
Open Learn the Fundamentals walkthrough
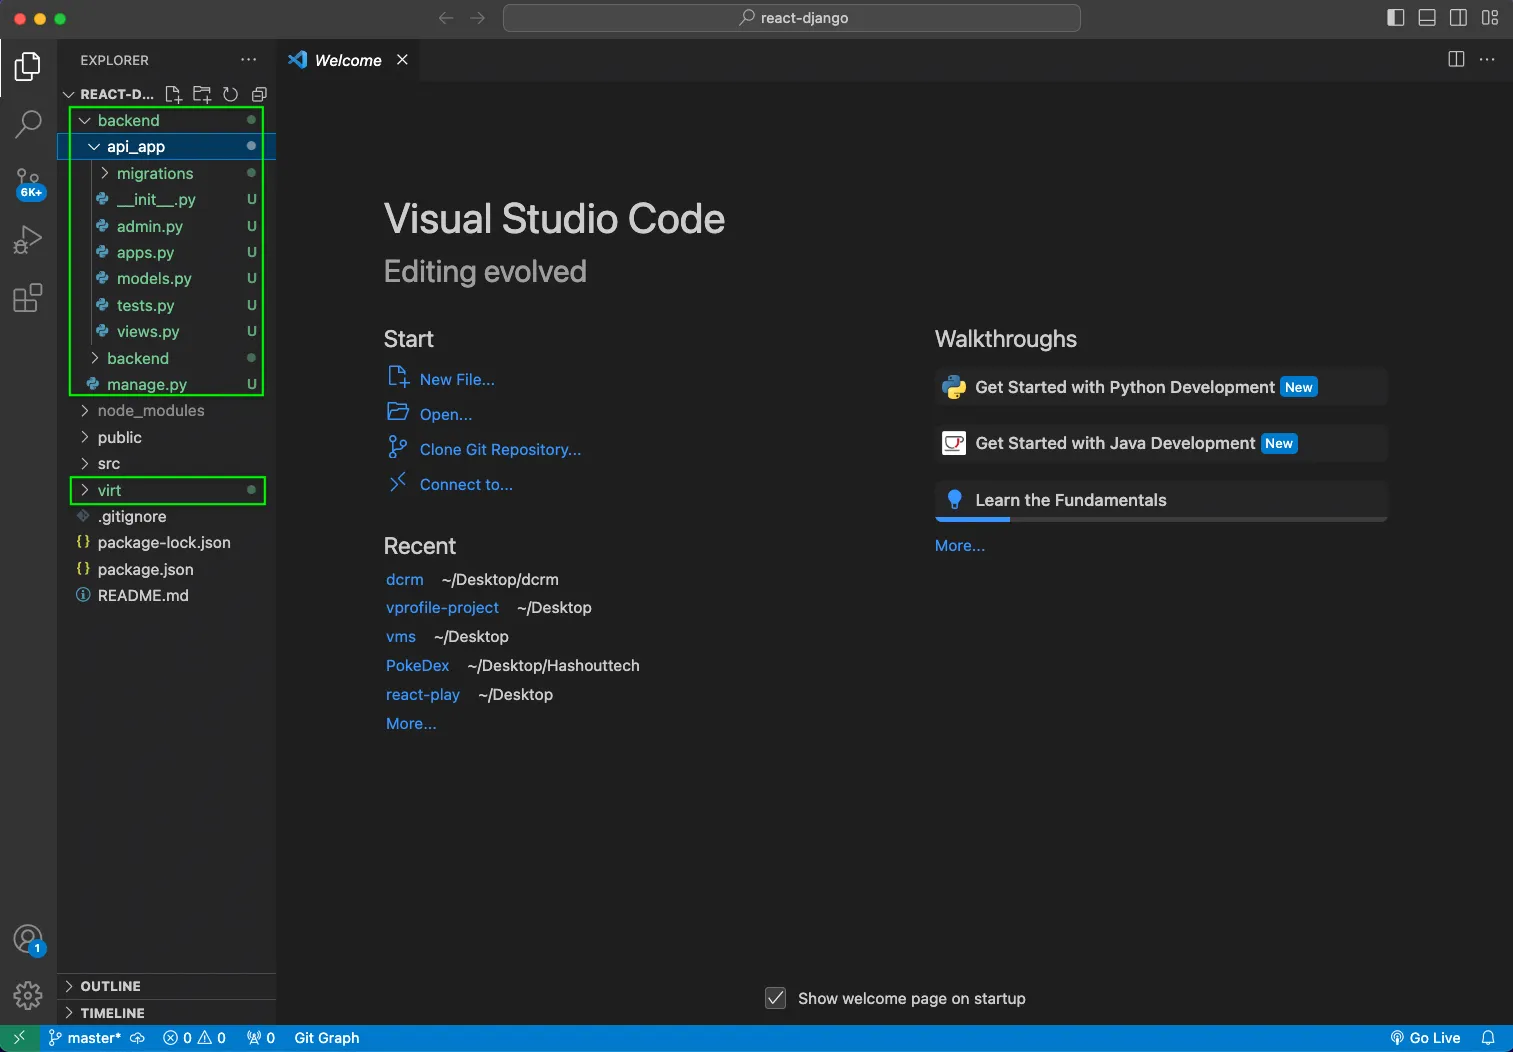click(1162, 500)
